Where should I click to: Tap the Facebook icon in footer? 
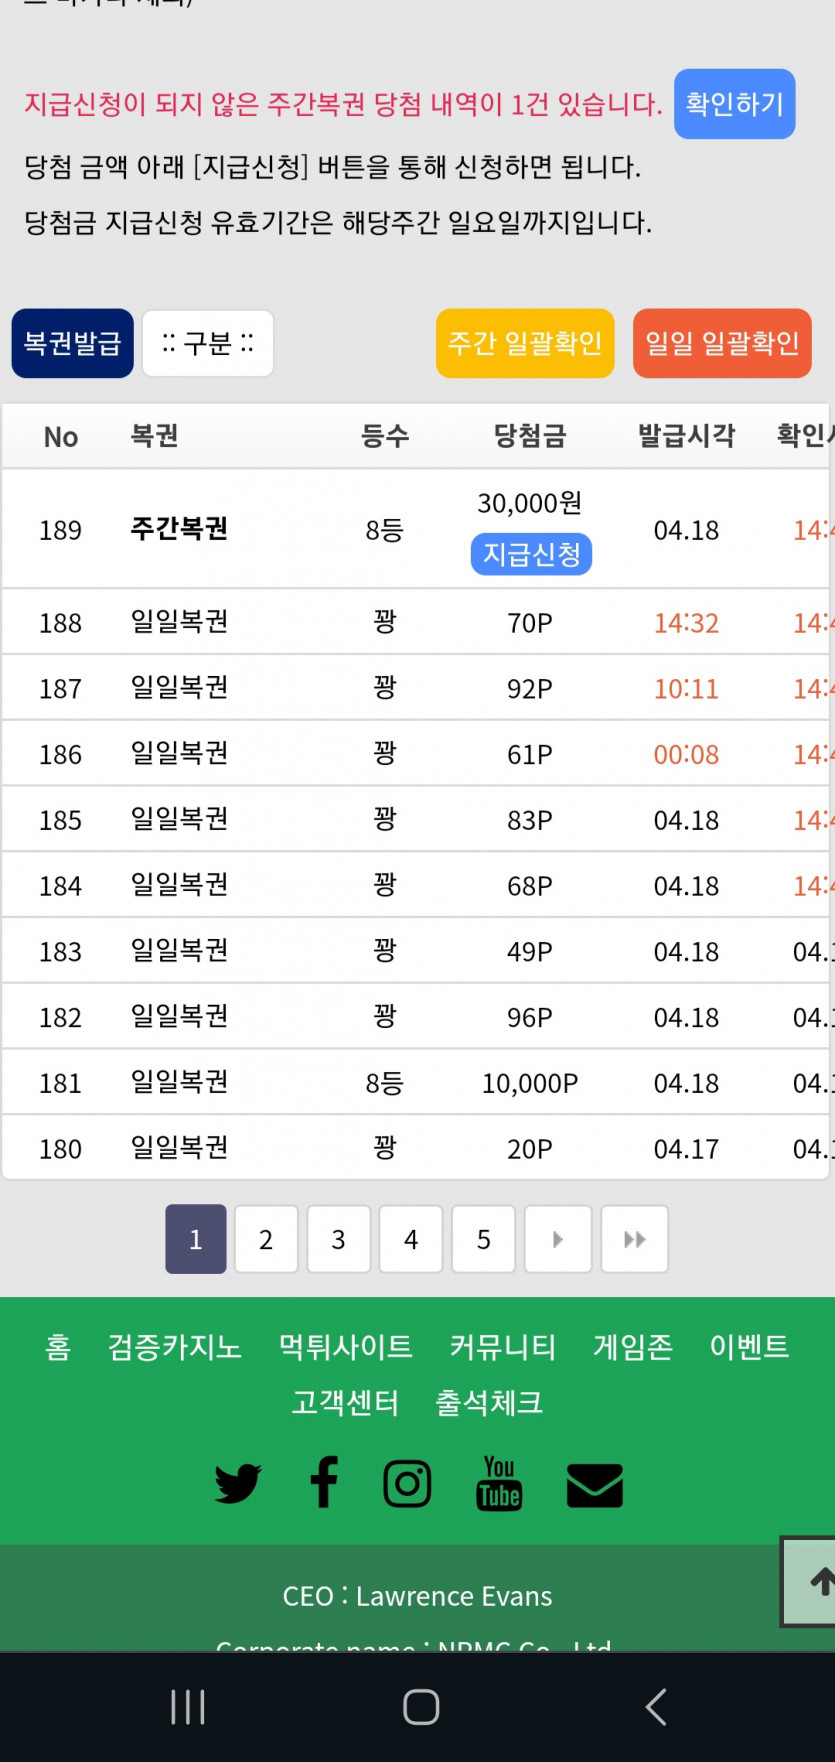point(324,1482)
